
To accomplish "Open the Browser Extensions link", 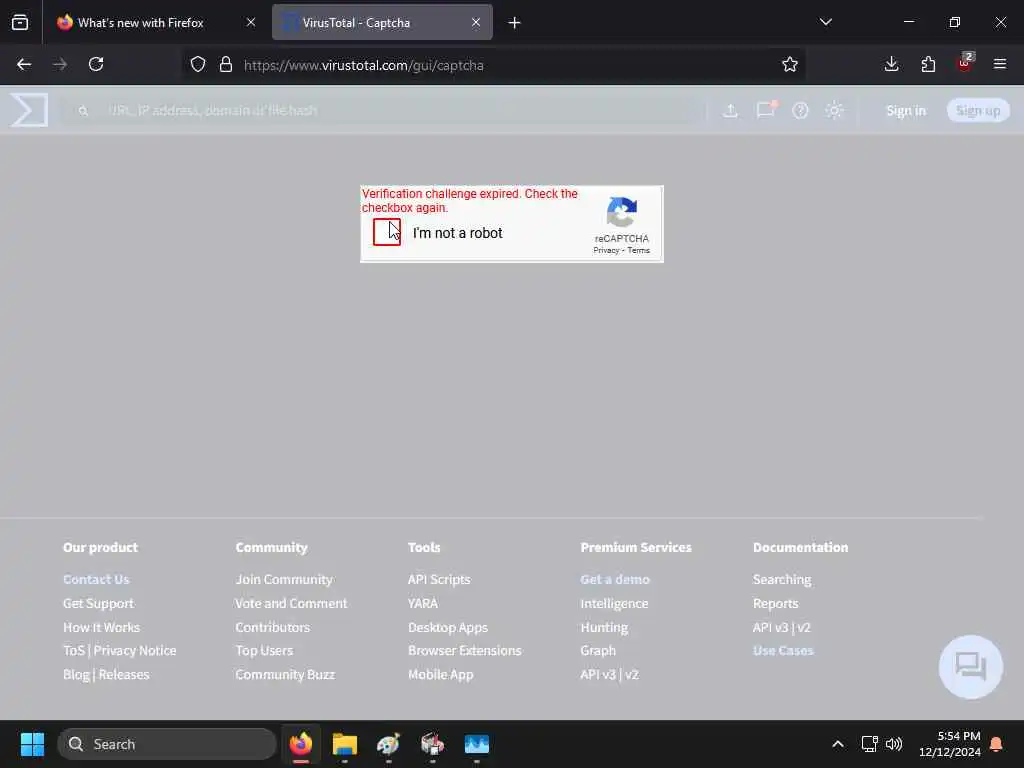I will tap(464, 650).
